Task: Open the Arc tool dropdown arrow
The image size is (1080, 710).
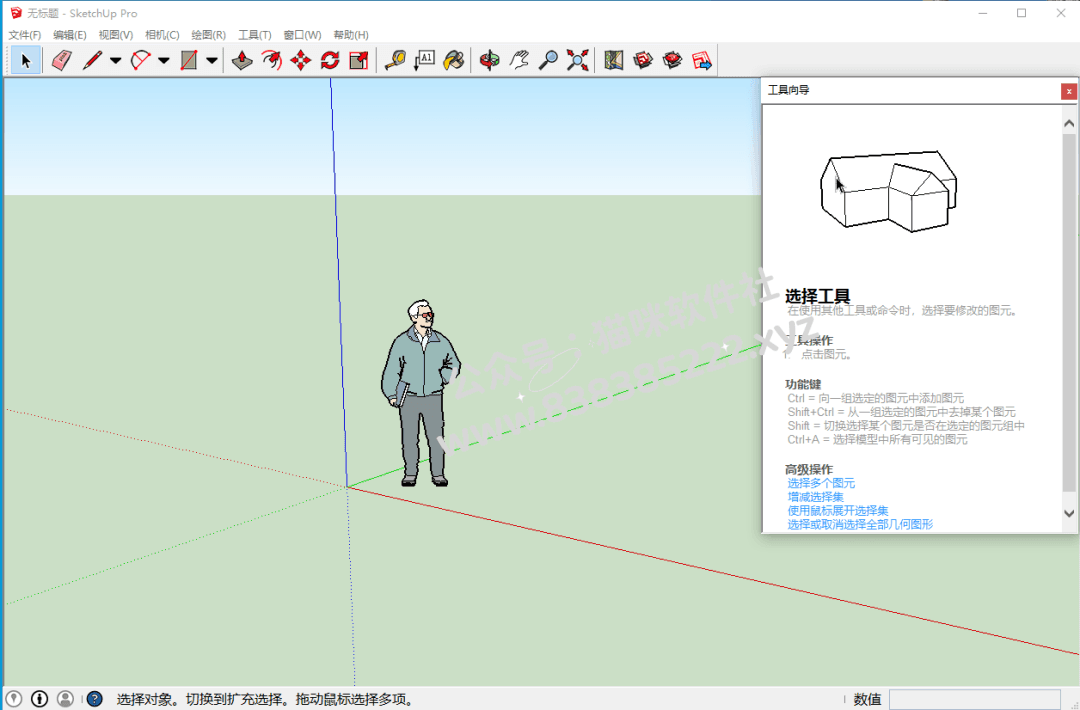Action: [x=164, y=61]
